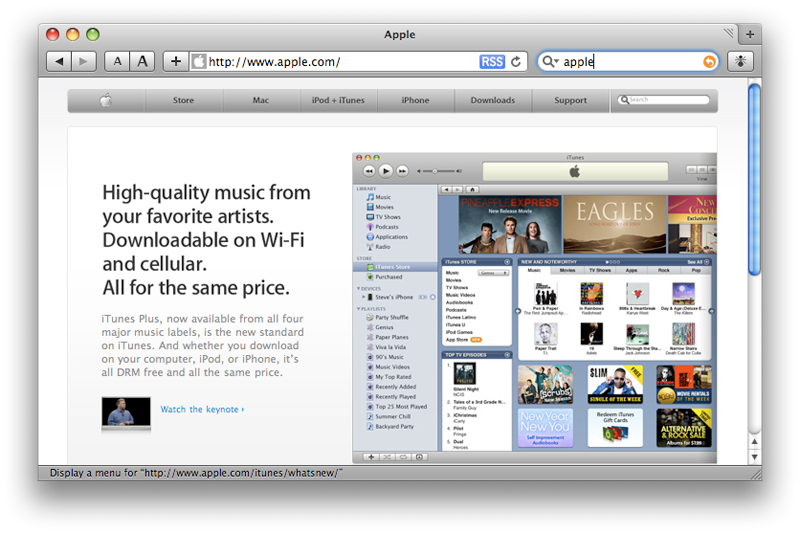The width and height of the screenshot is (800, 533).
Task: Click the bug report button in the toolbar
Action: point(740,62)
